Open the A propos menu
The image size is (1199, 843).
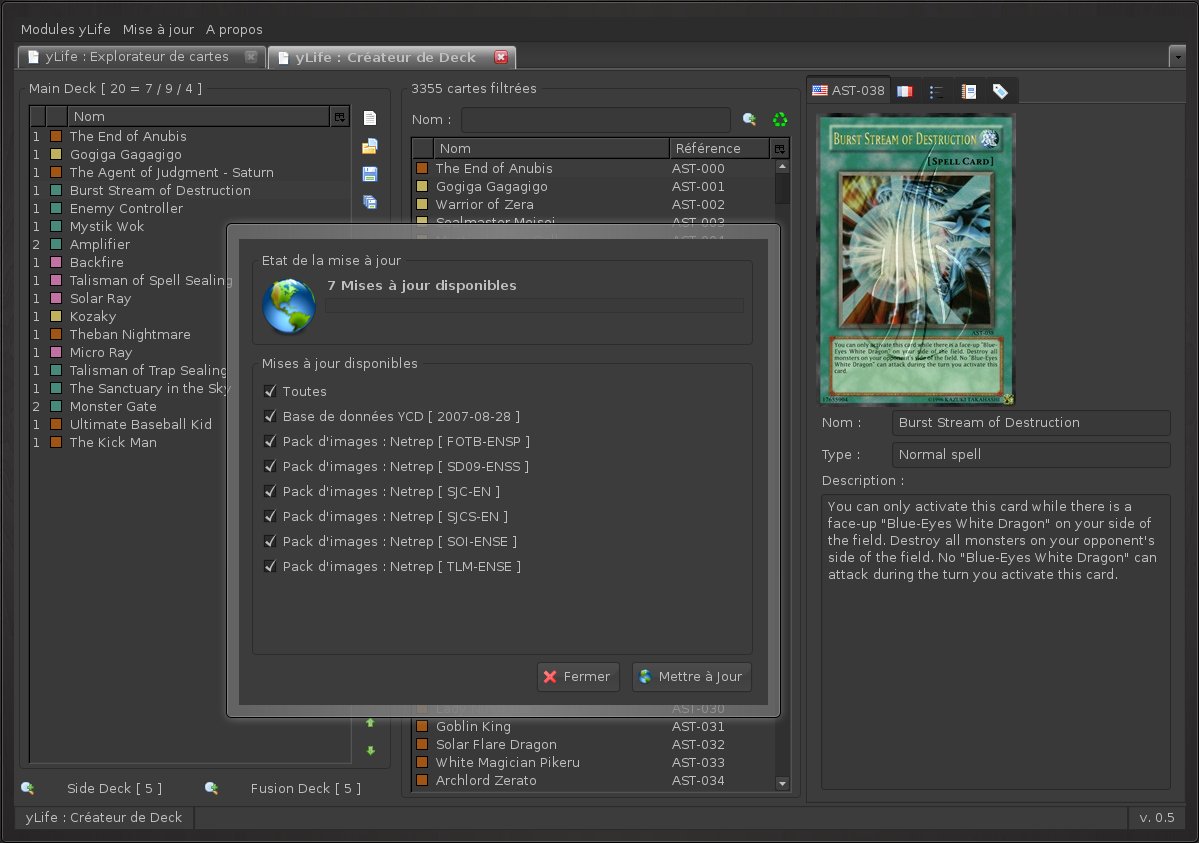coord(234,29)
